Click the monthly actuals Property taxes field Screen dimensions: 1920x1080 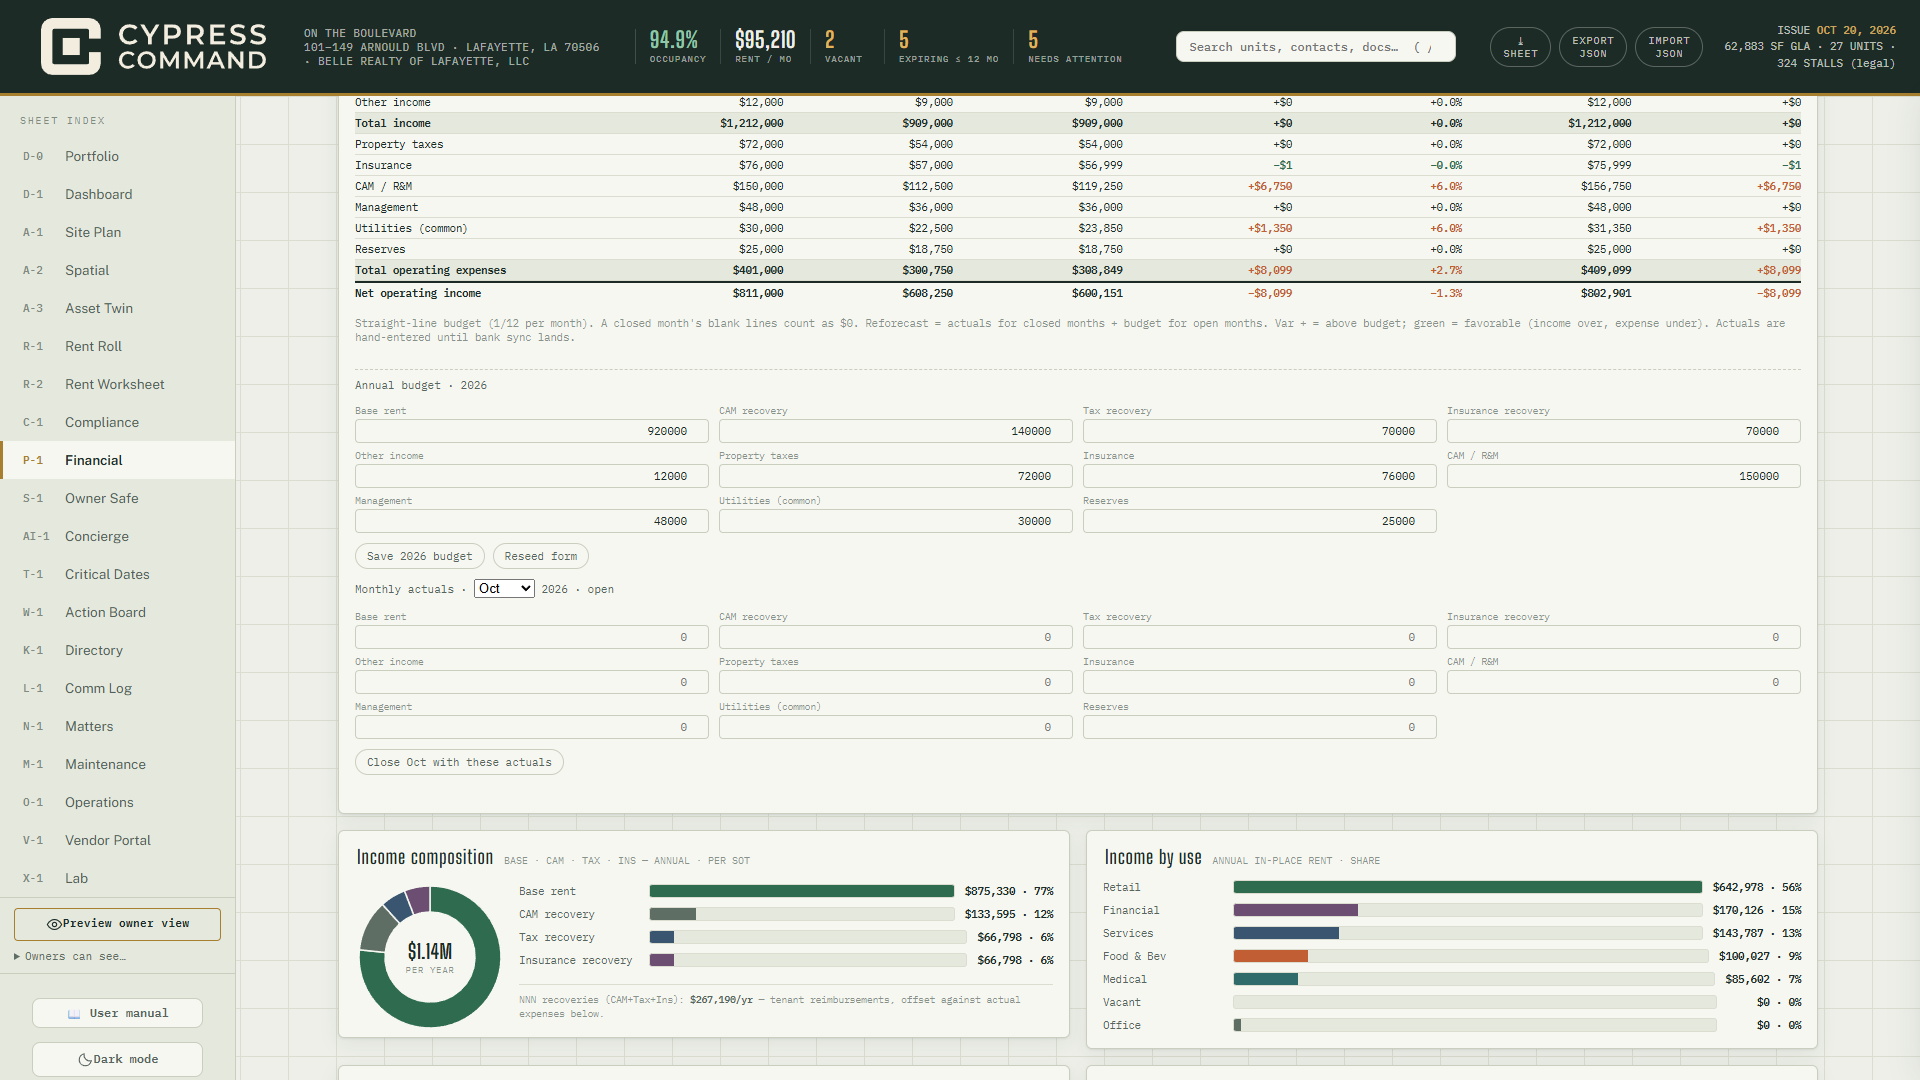[896, 682]
